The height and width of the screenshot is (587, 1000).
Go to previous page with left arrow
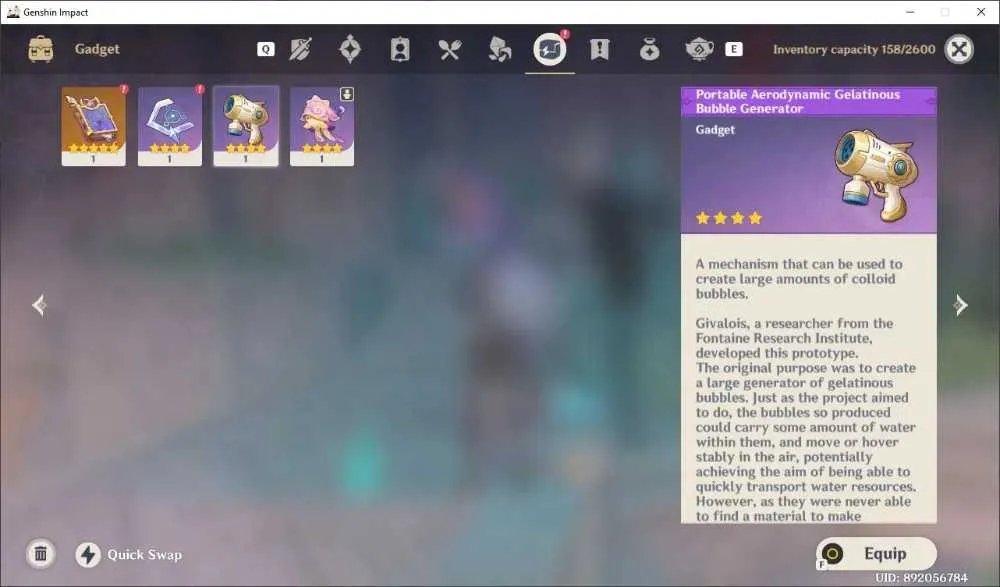tap(39, 305)
